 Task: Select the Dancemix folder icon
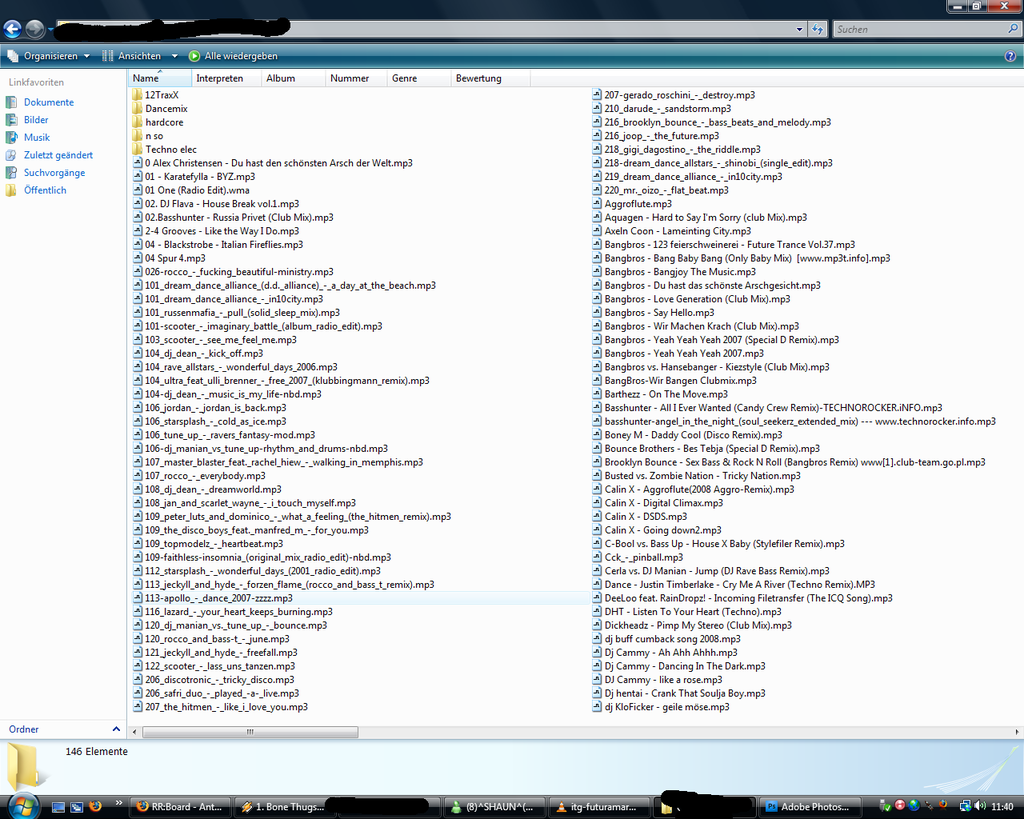tap(137, 108)
